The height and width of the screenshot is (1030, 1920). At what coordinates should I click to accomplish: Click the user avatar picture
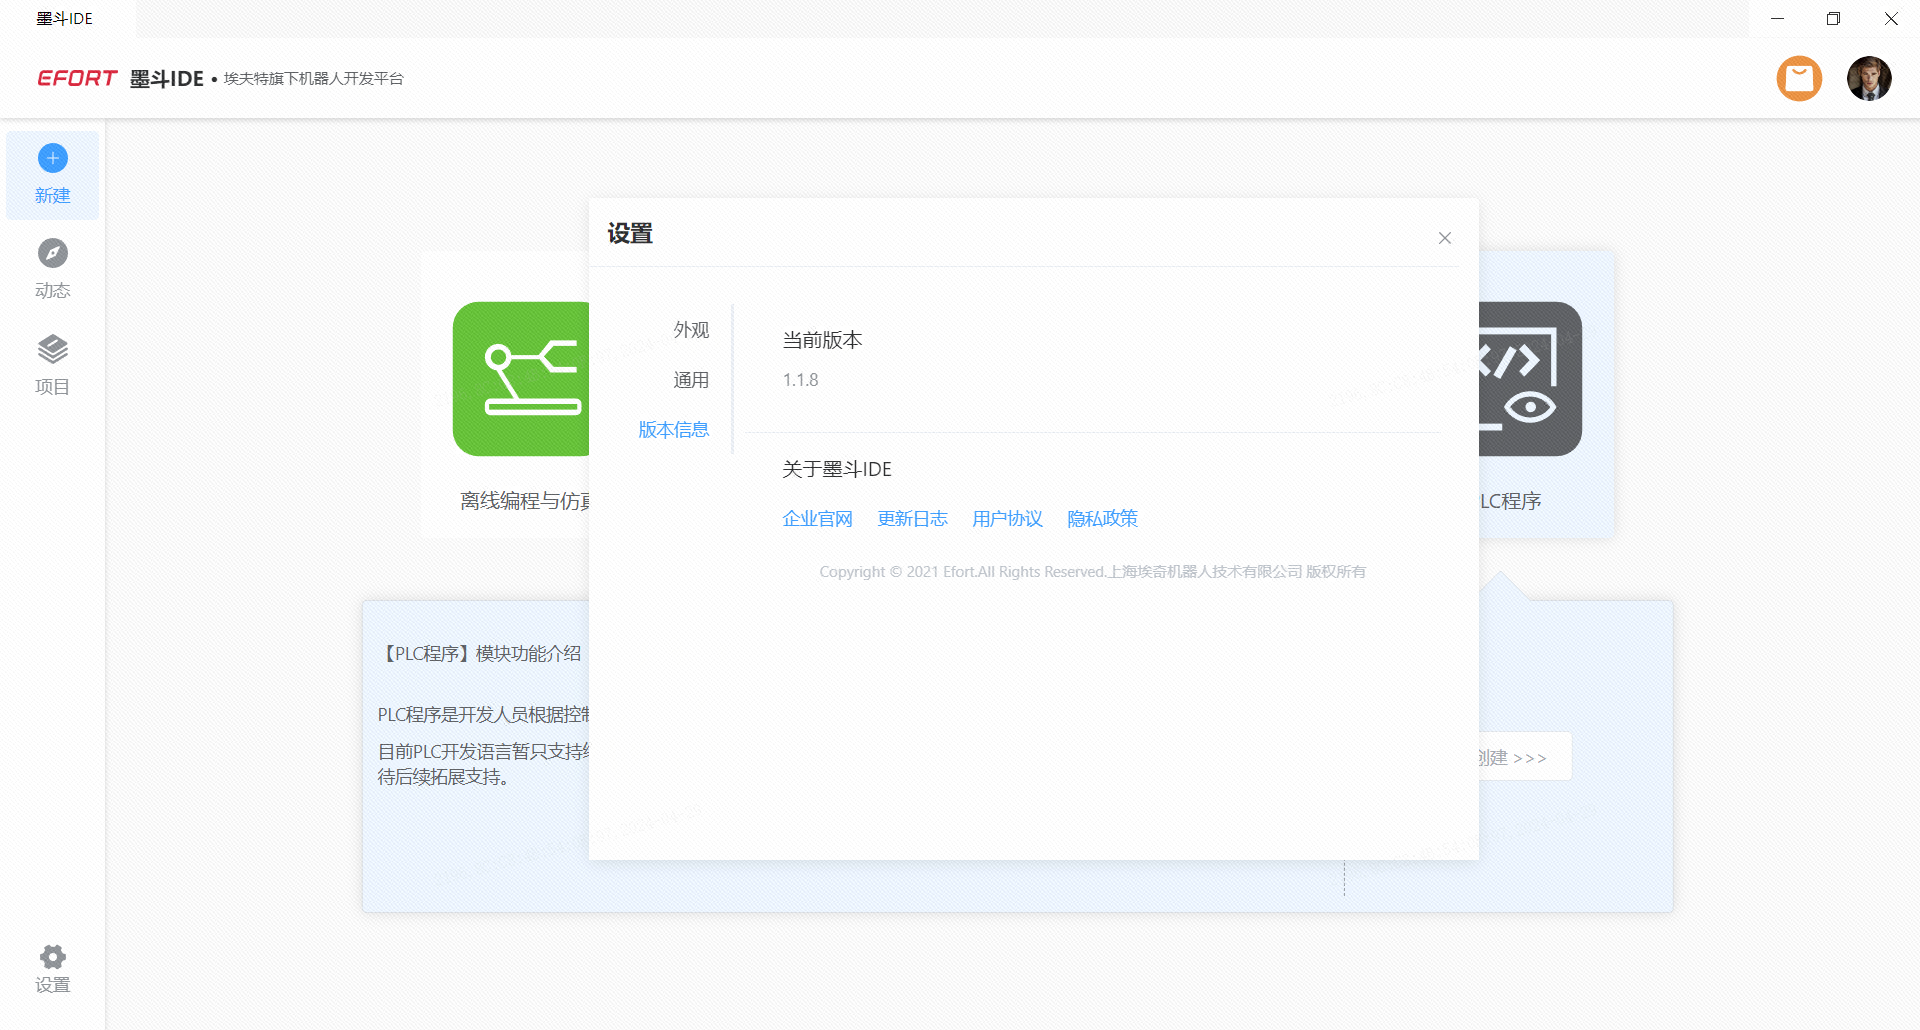click(1868, 78)
